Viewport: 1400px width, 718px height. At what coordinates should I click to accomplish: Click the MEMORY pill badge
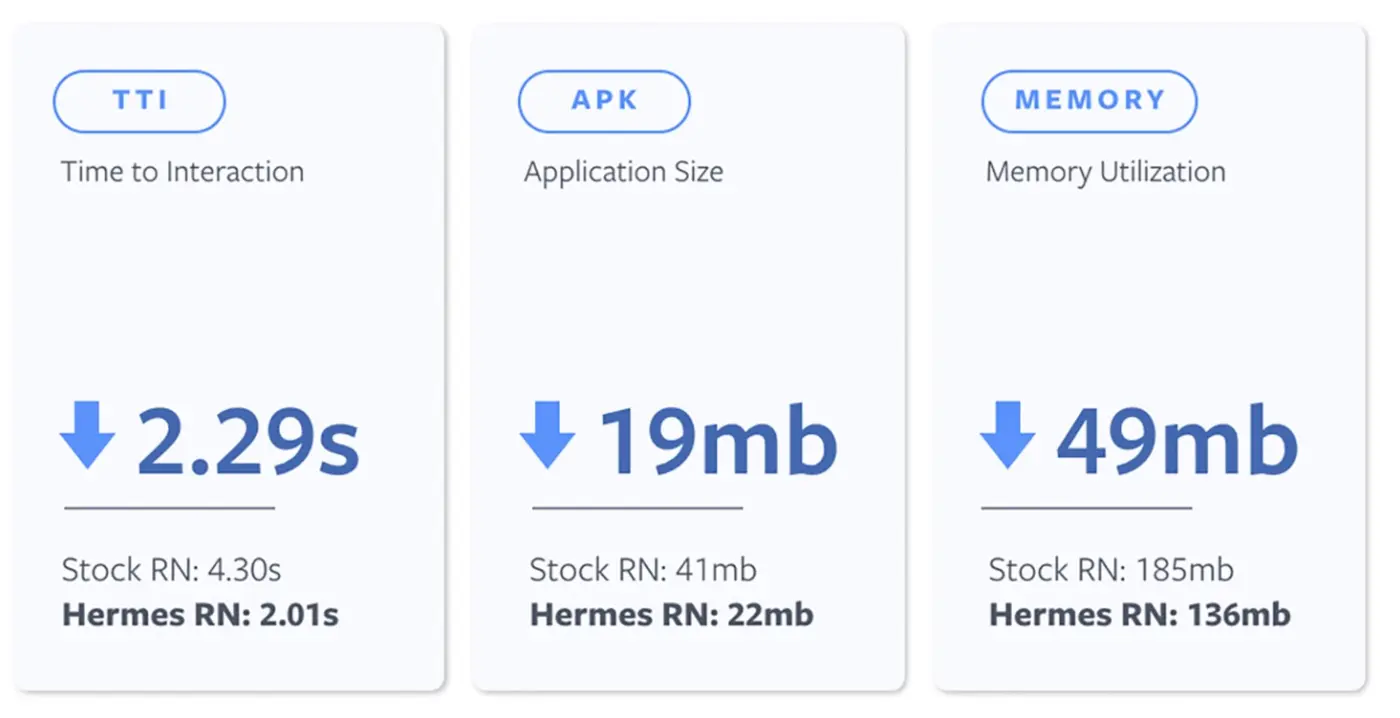click(1089, 101)
